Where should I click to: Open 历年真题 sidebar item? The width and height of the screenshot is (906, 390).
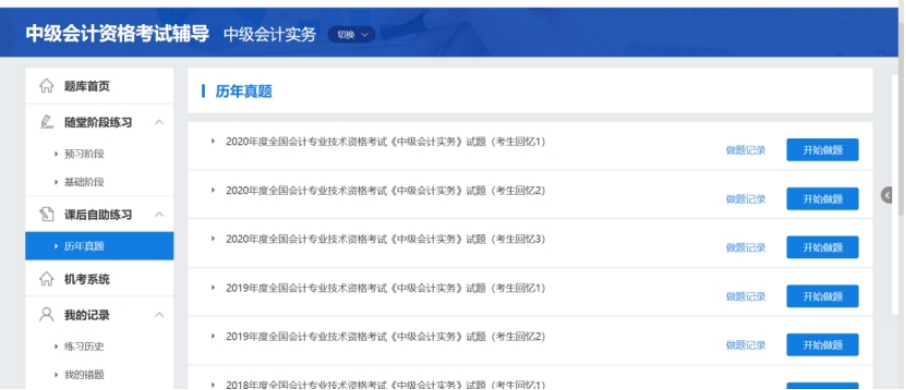[x=99, y=246]
